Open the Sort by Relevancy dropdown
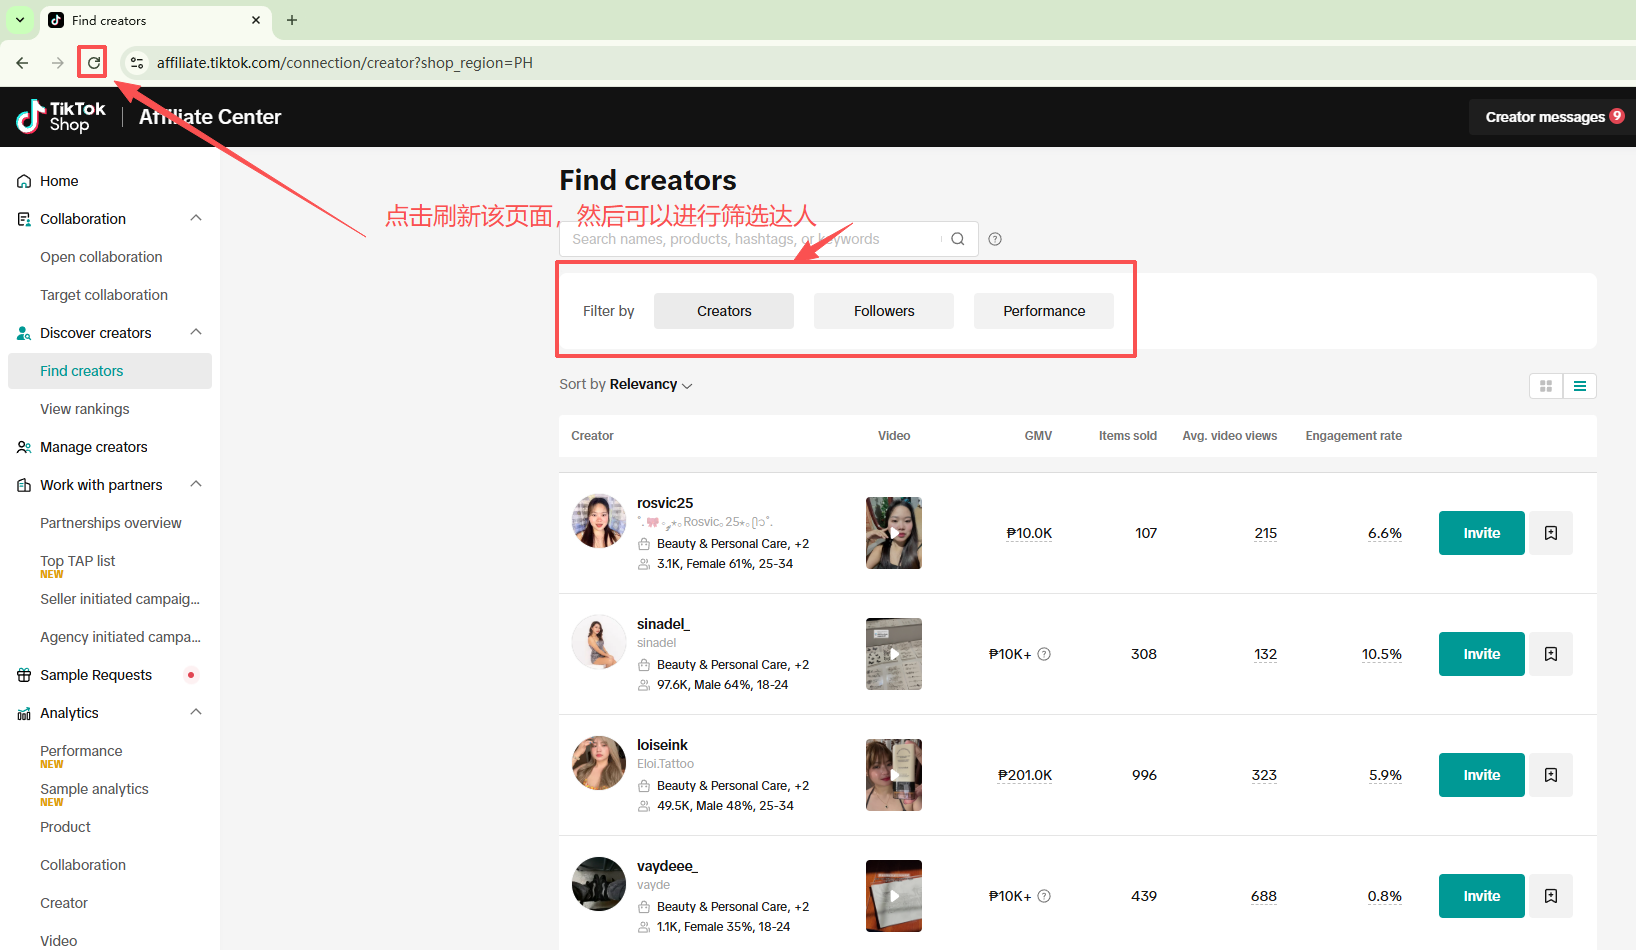The image size is (1636, 950). point(626,385)
